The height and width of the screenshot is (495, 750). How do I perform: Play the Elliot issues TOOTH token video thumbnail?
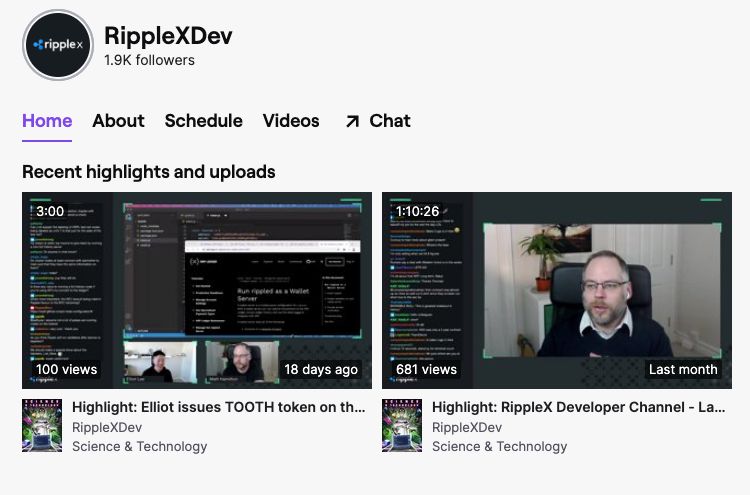pos(197,290)
